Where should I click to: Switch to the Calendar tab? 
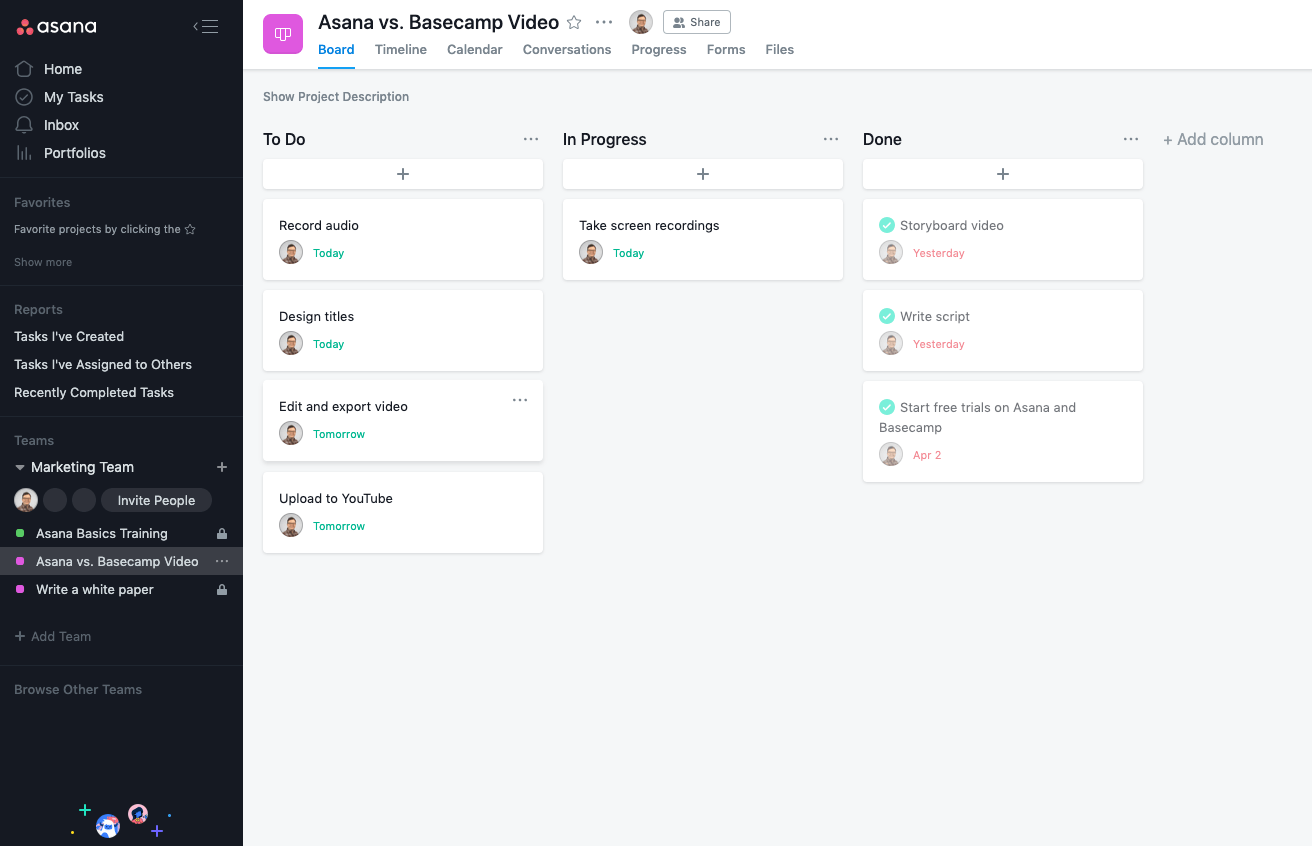click(x=475, y=49)
